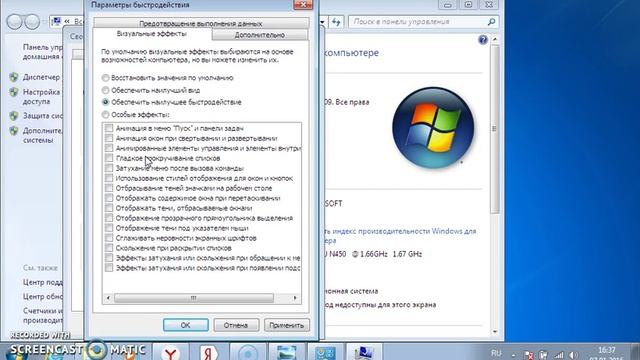Screen dimensions: 640x360
Task: Switch the RU input language indicator
Action: pos(496,353)
